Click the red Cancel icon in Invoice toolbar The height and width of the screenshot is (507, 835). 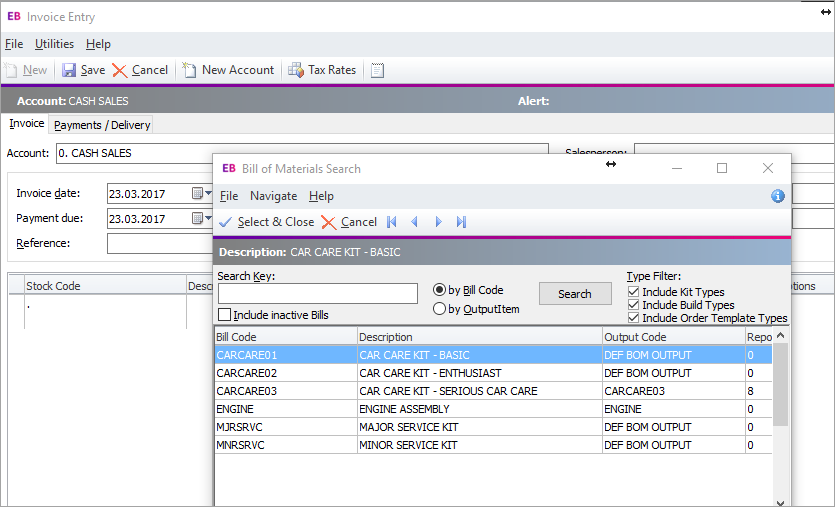pos(120,70)
